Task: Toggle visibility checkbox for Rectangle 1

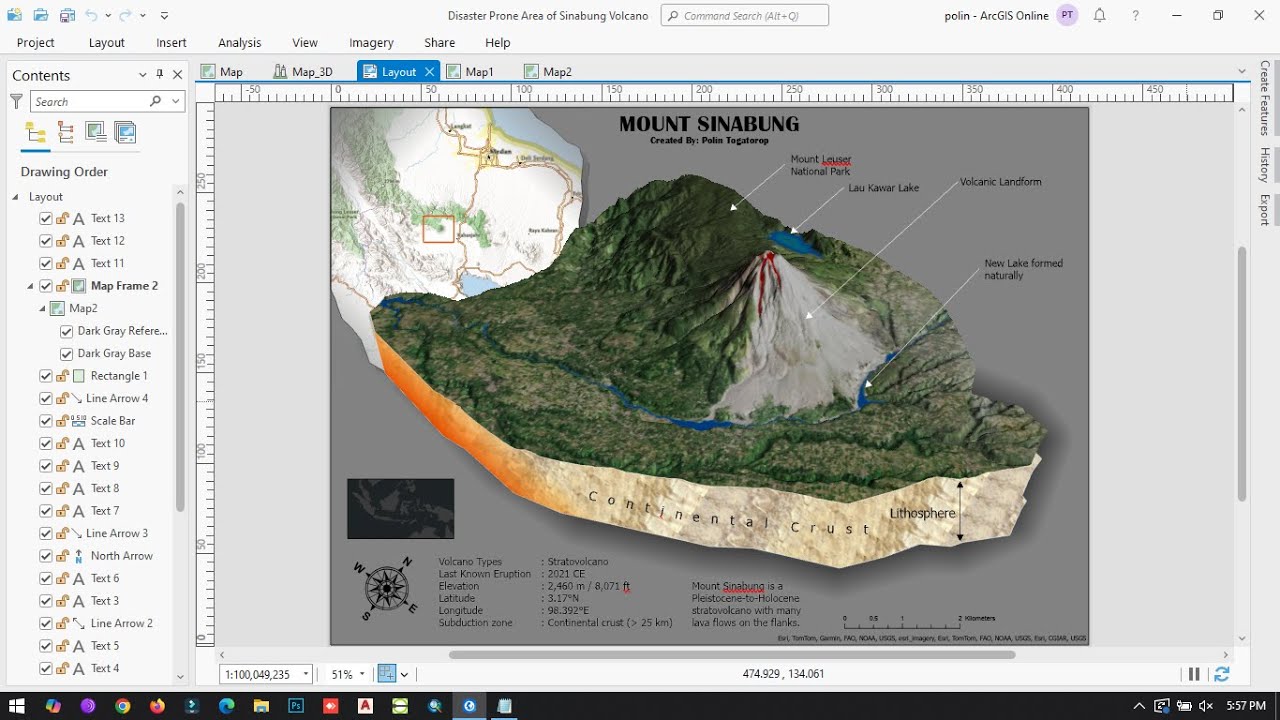Action: 45,376
